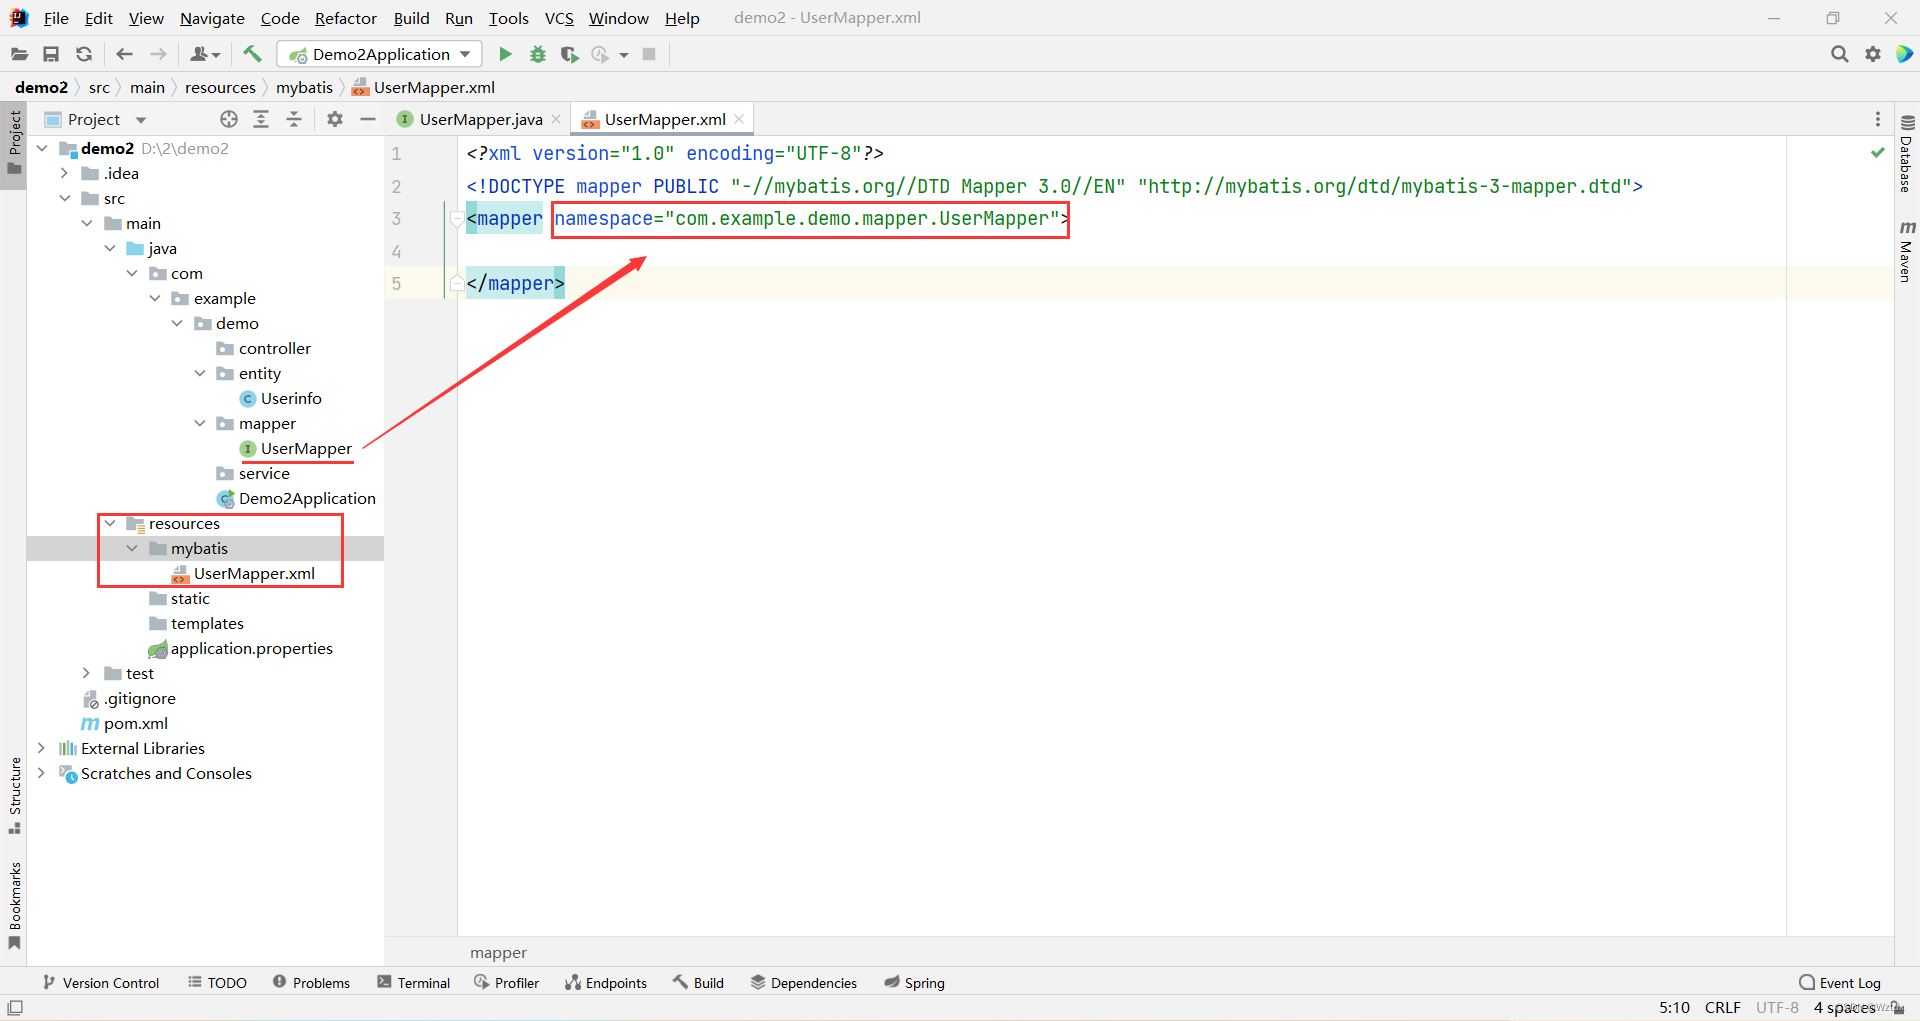Open the Database tool window

(x=1906, y=153)
